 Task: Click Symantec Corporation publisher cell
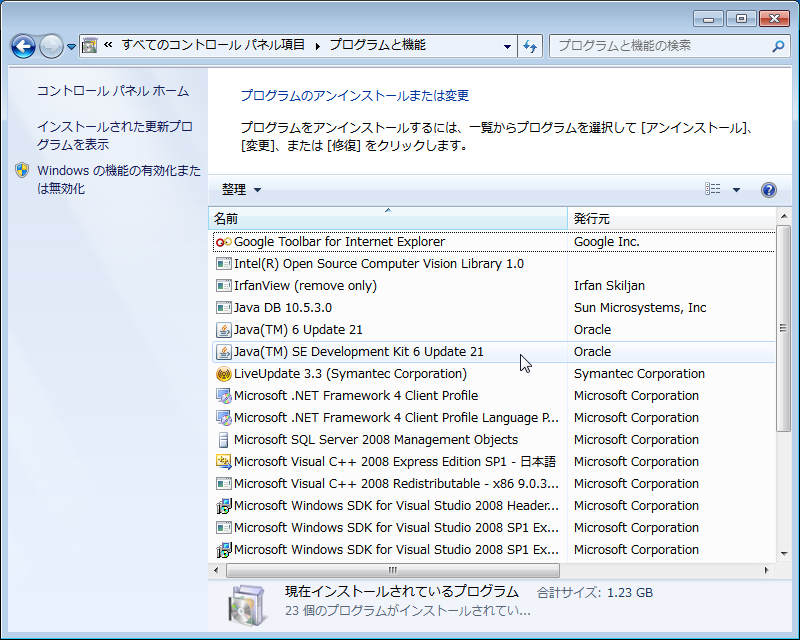[x=639, y=374]
